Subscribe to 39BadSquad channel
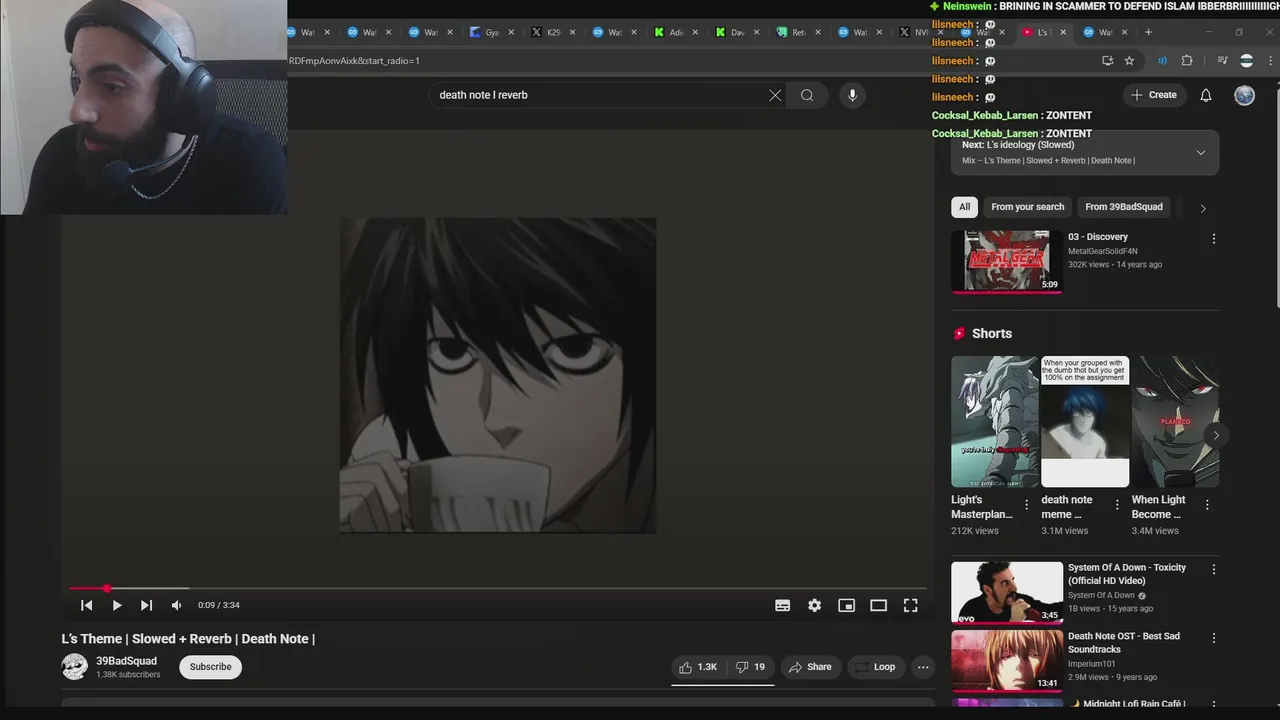Viewport: 1280px width, 720px height. pyautogui.click(x=210, y=667)
